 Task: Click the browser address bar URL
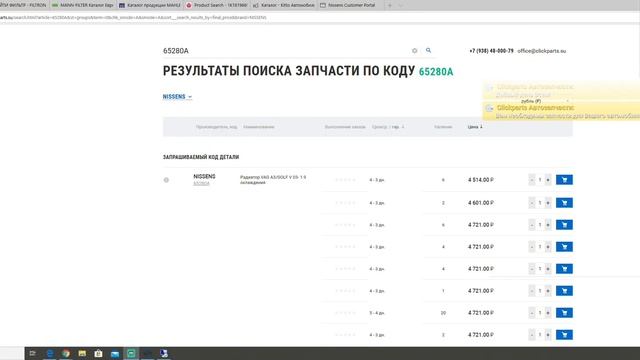[x=133, y=18]
